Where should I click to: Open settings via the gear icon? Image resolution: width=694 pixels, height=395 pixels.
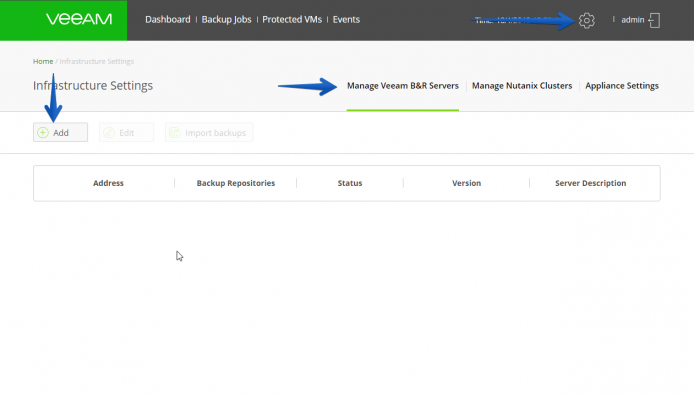pyautogui.click(x=586, y=20)
